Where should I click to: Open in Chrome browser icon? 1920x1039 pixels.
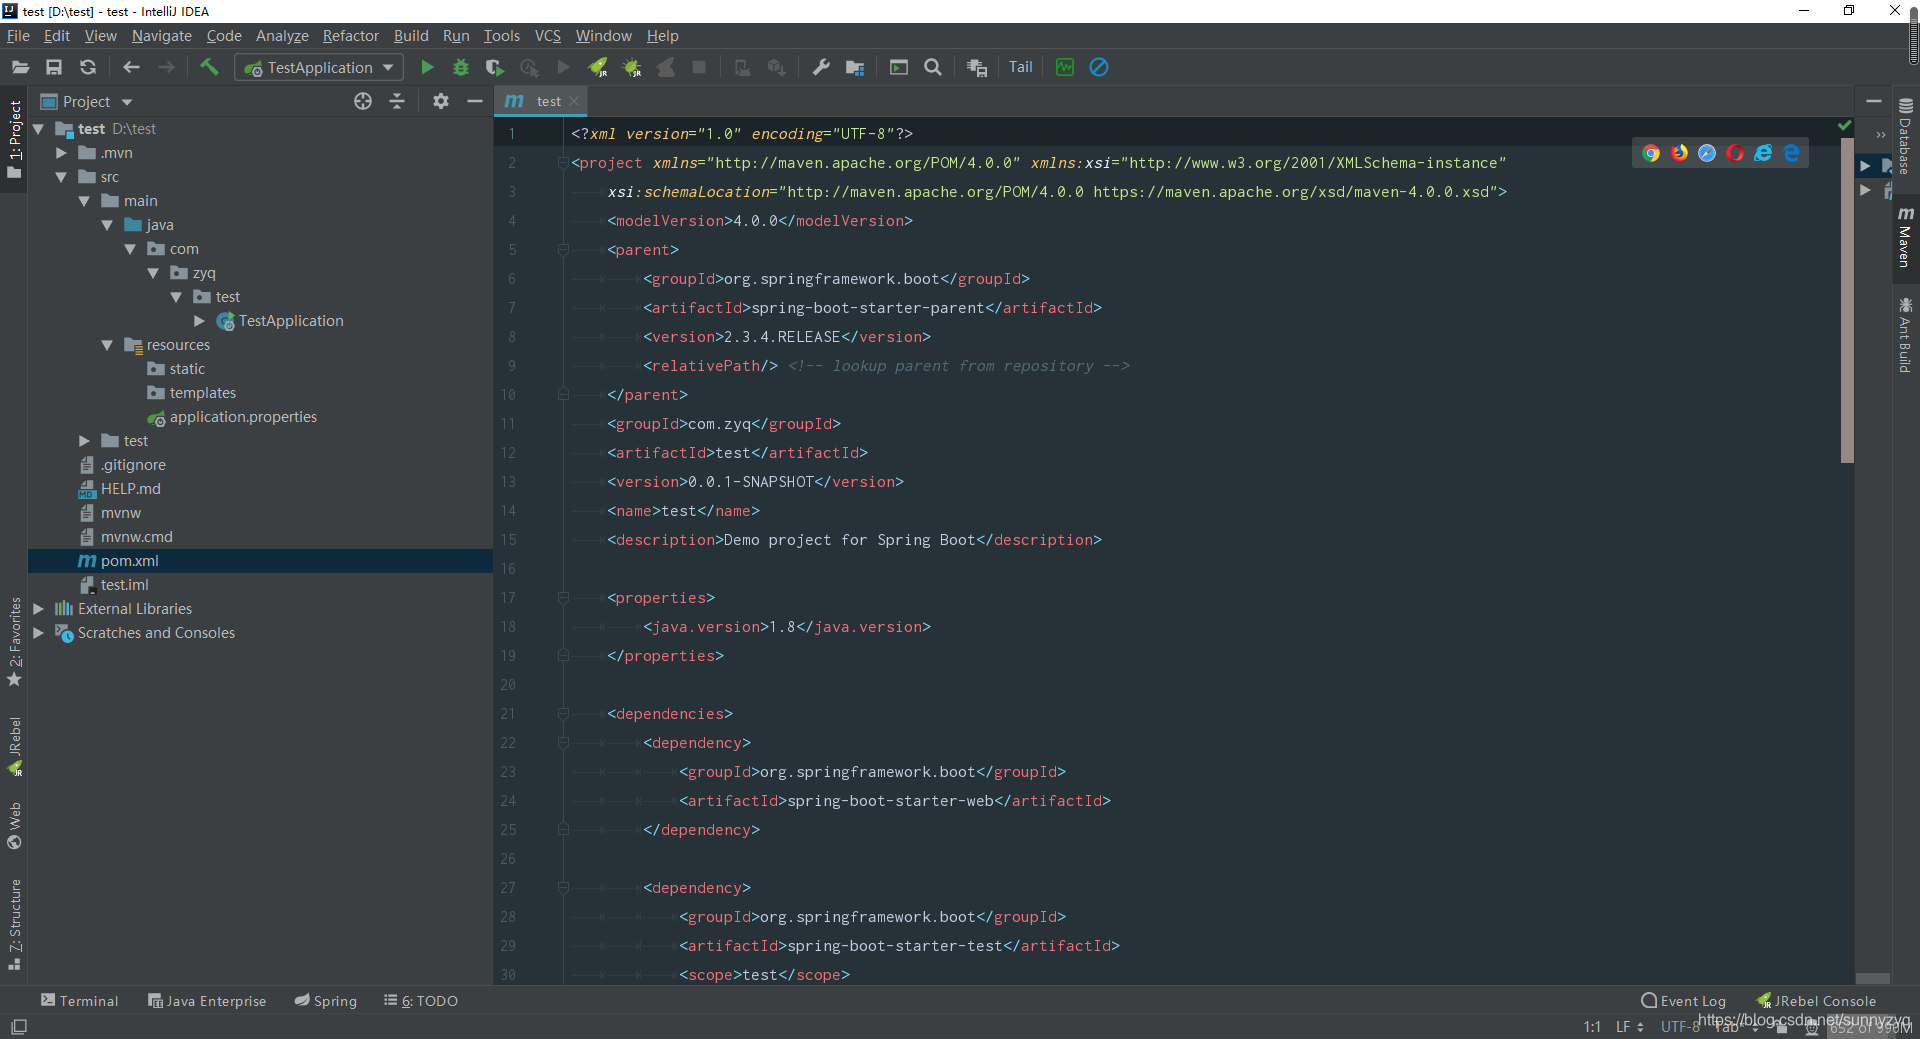(x=1651, y=153)
